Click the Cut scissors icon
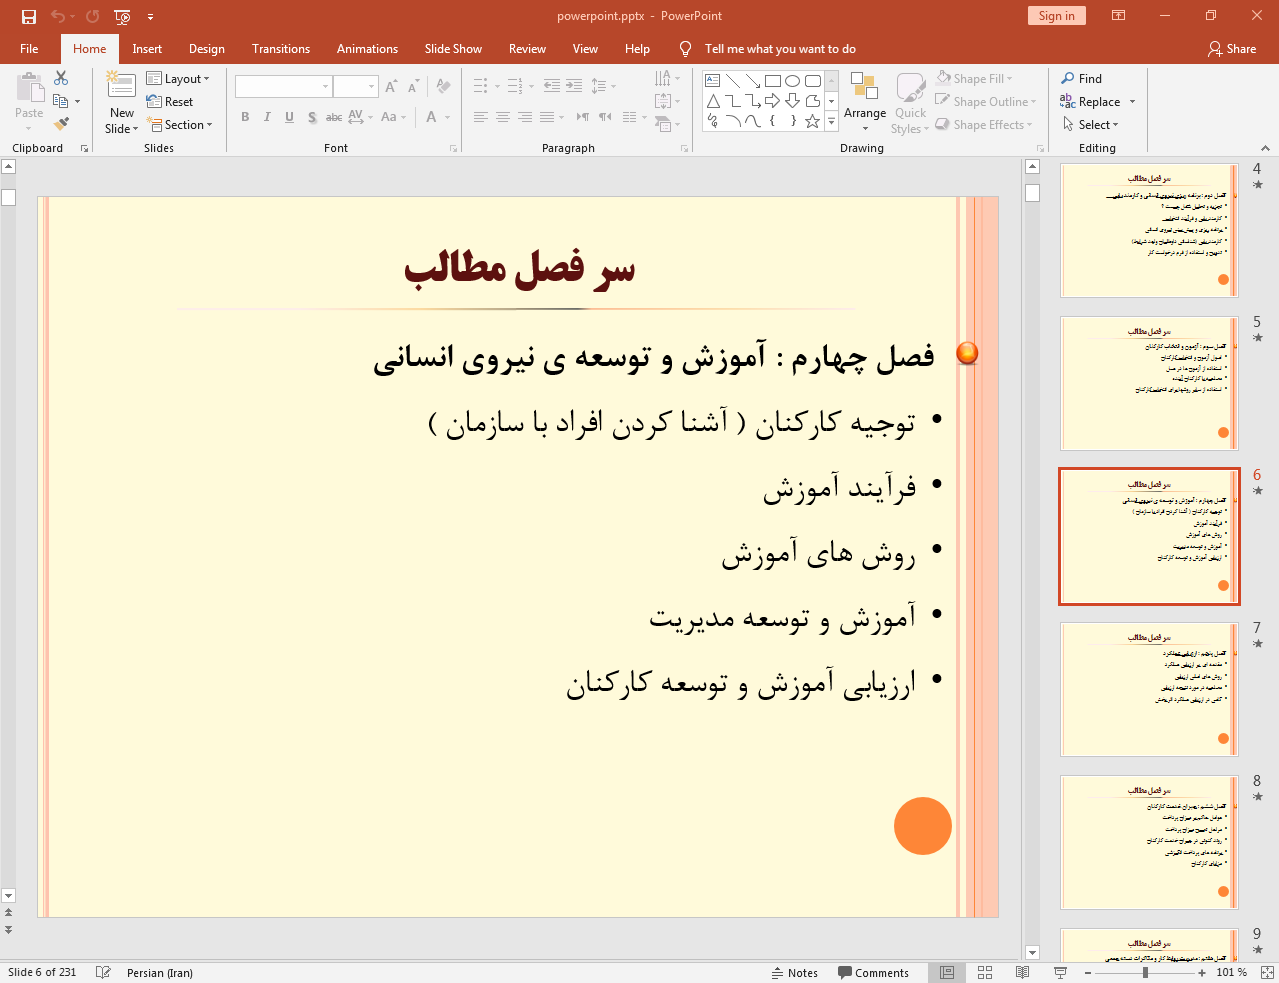Image resolution: width=1279 pixels, height=983 pixels. point(61,78)
